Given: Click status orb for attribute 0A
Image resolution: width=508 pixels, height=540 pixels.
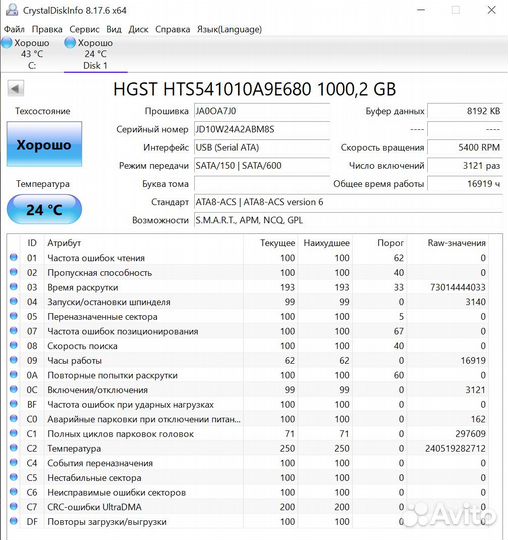Looking at the screenshot, I should pos(14,374).
